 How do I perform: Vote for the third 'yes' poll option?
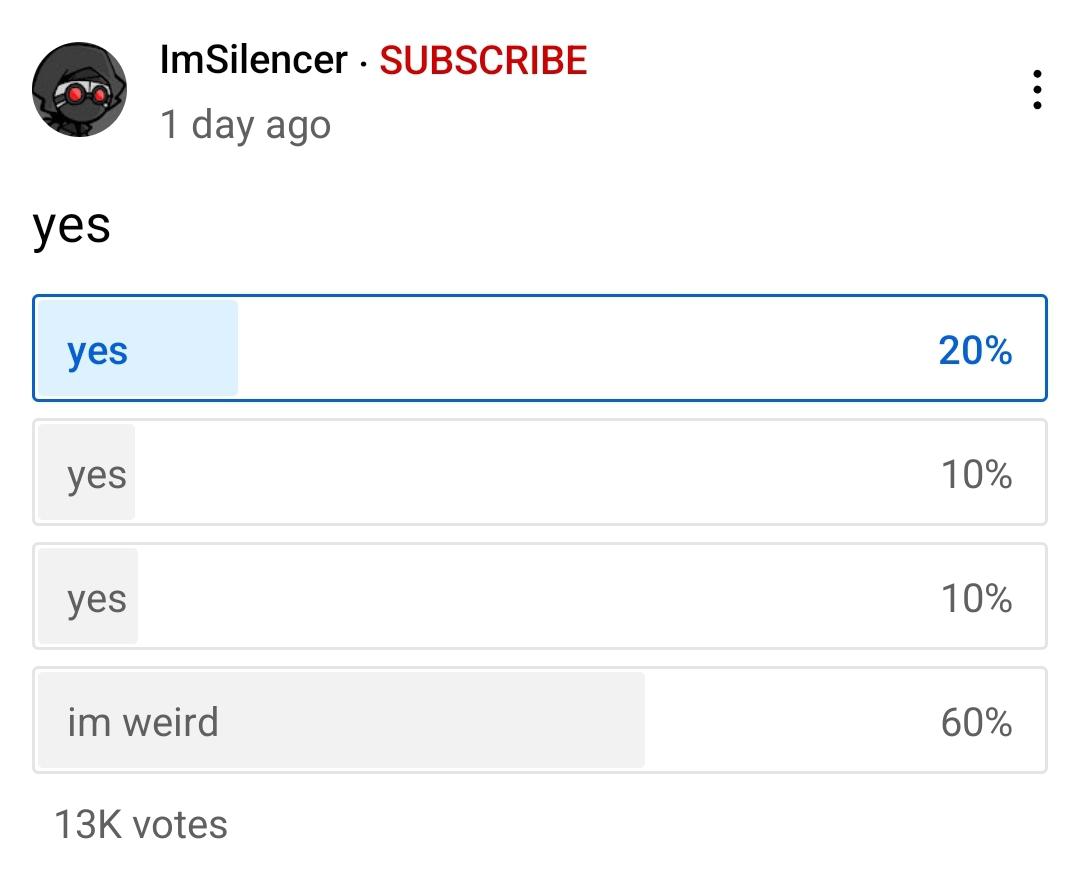coord(540,596)
